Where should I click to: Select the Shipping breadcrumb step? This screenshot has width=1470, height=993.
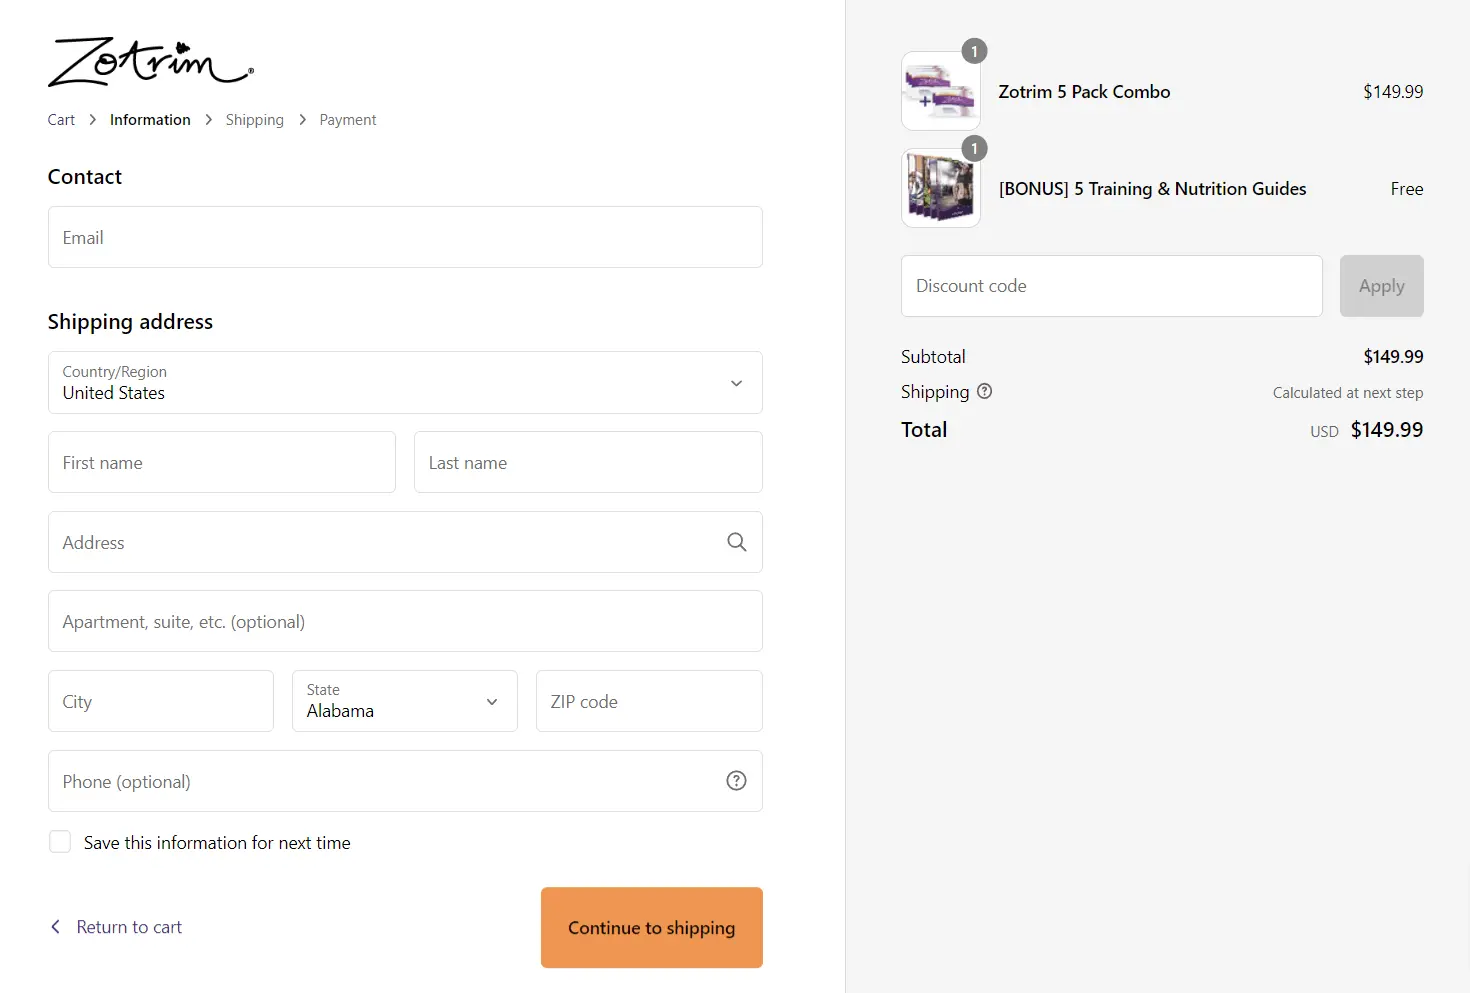click(x=255, y=120)
